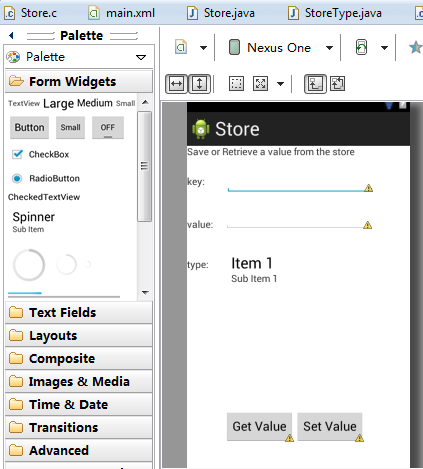Click the Android Store app icon
The width and height of the screenshot is (423, 469).
201,129
